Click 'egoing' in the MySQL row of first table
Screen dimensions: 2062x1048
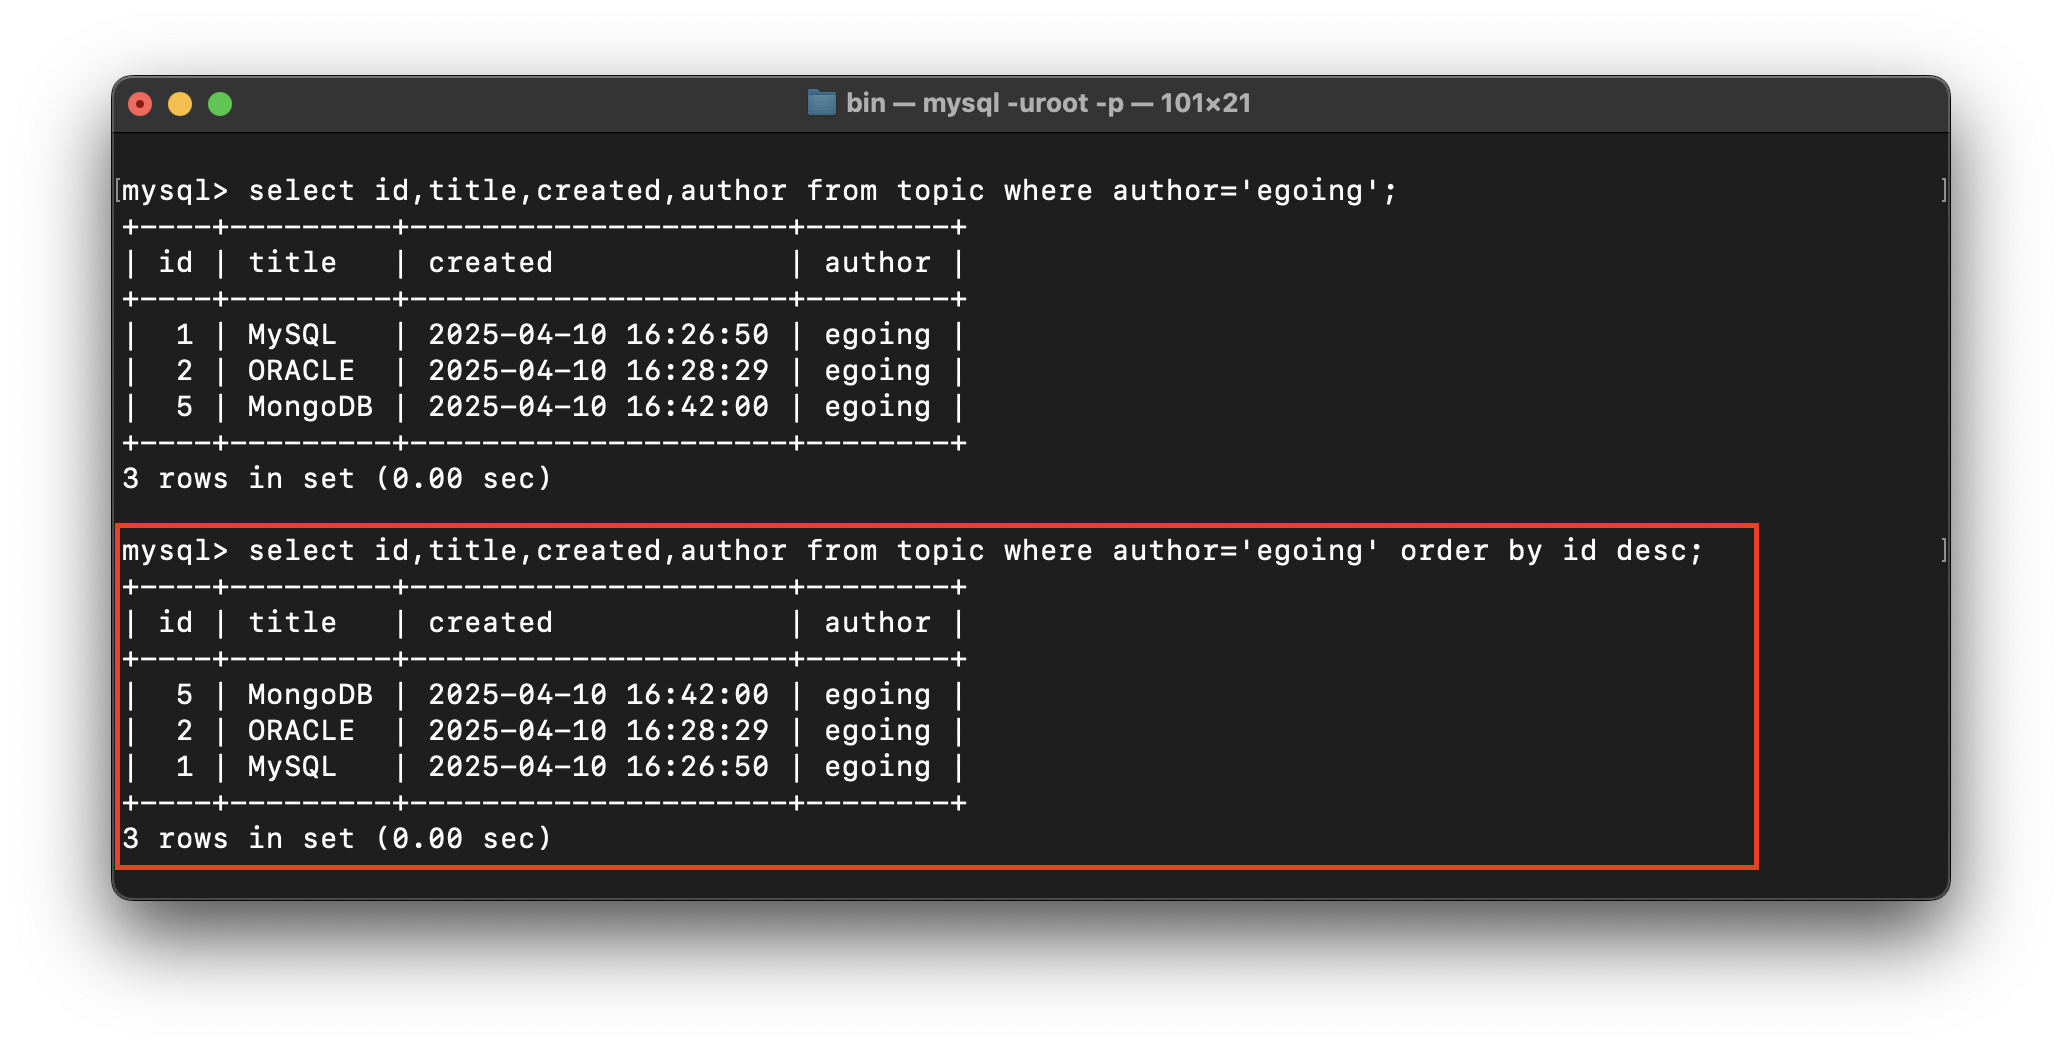(x=878, y=336)
